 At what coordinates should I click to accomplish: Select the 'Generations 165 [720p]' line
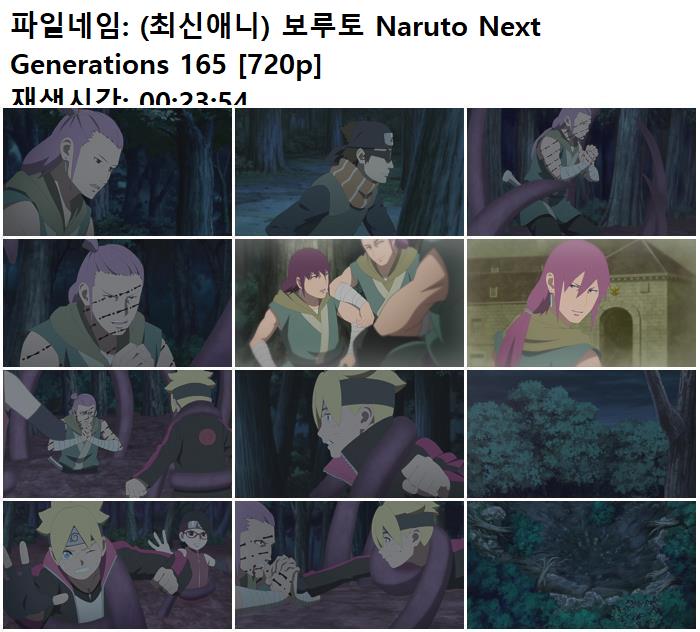tap(166, 65)
